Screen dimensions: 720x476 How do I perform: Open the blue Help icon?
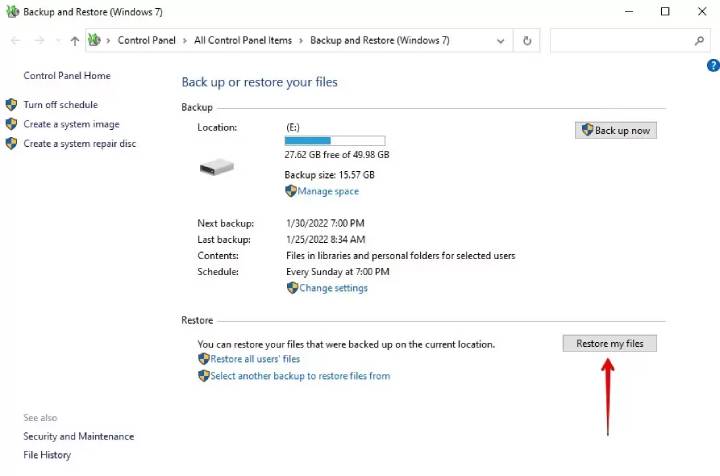coord(713,66)
